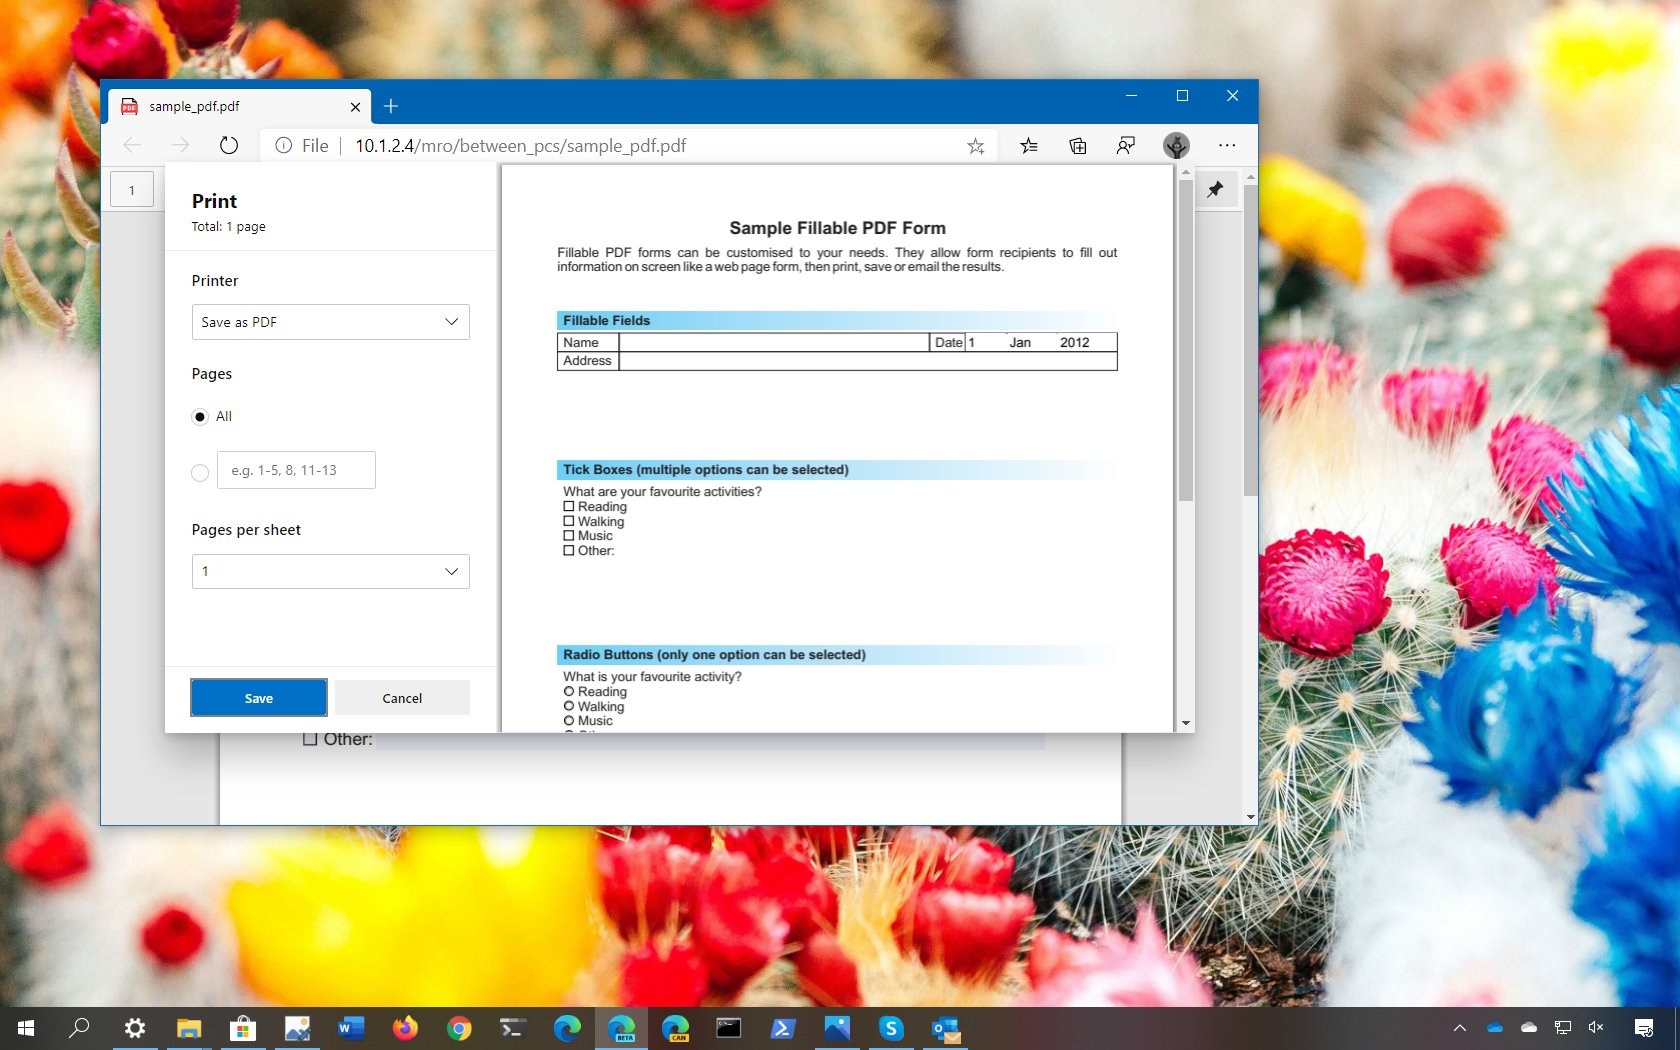
Task: Click the pin toolbar icon
Action: 1215,189
